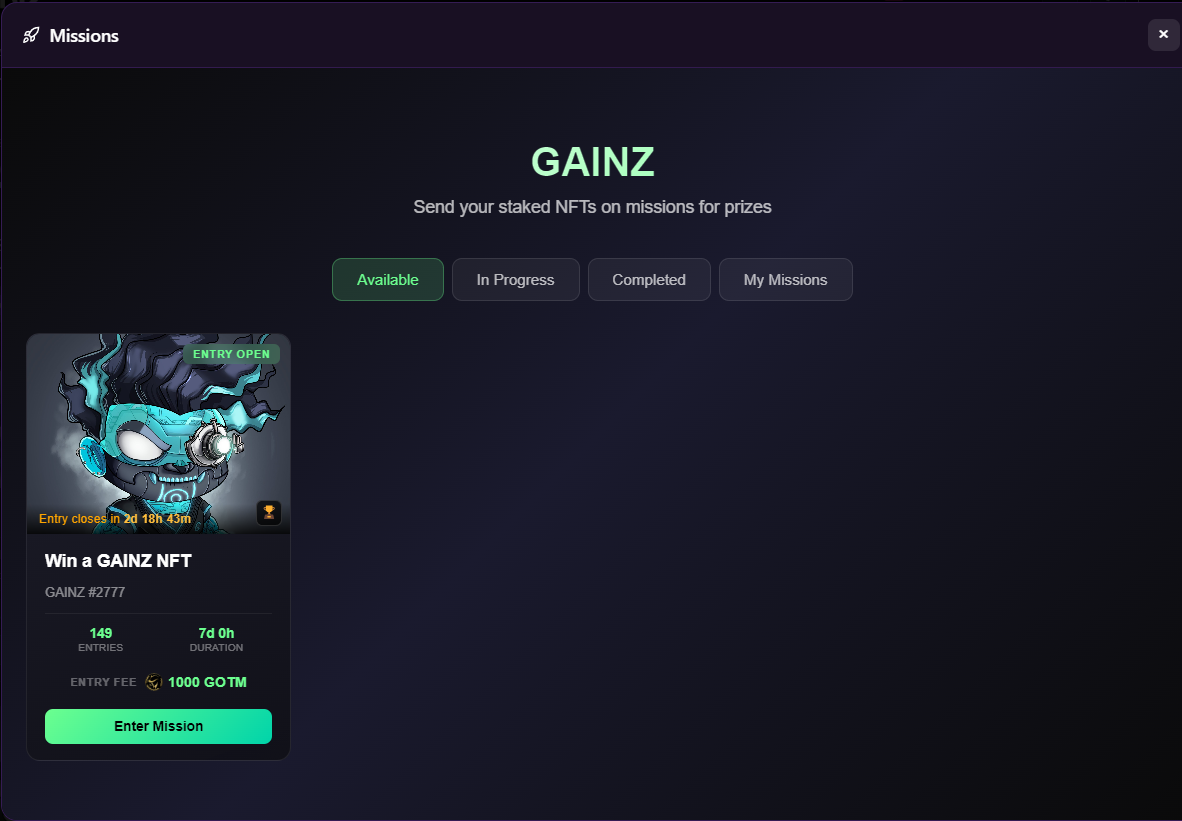Switch to the In Progress tab
This screenshot has height=821, width=1182.
coord(516,280)
